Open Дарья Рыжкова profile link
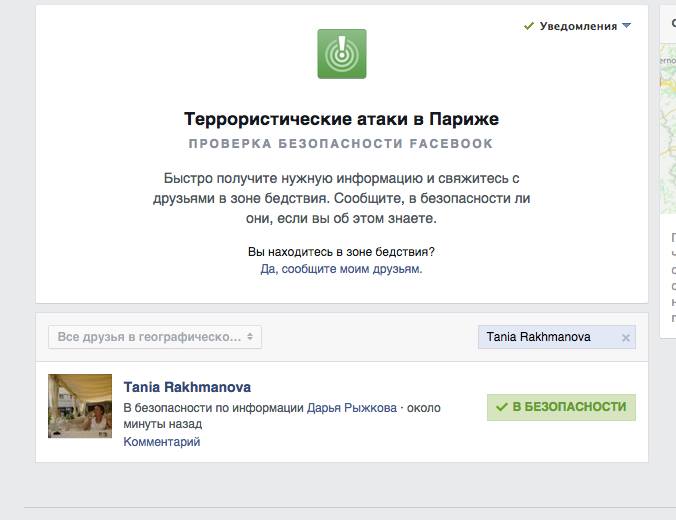 coord(352,407)
